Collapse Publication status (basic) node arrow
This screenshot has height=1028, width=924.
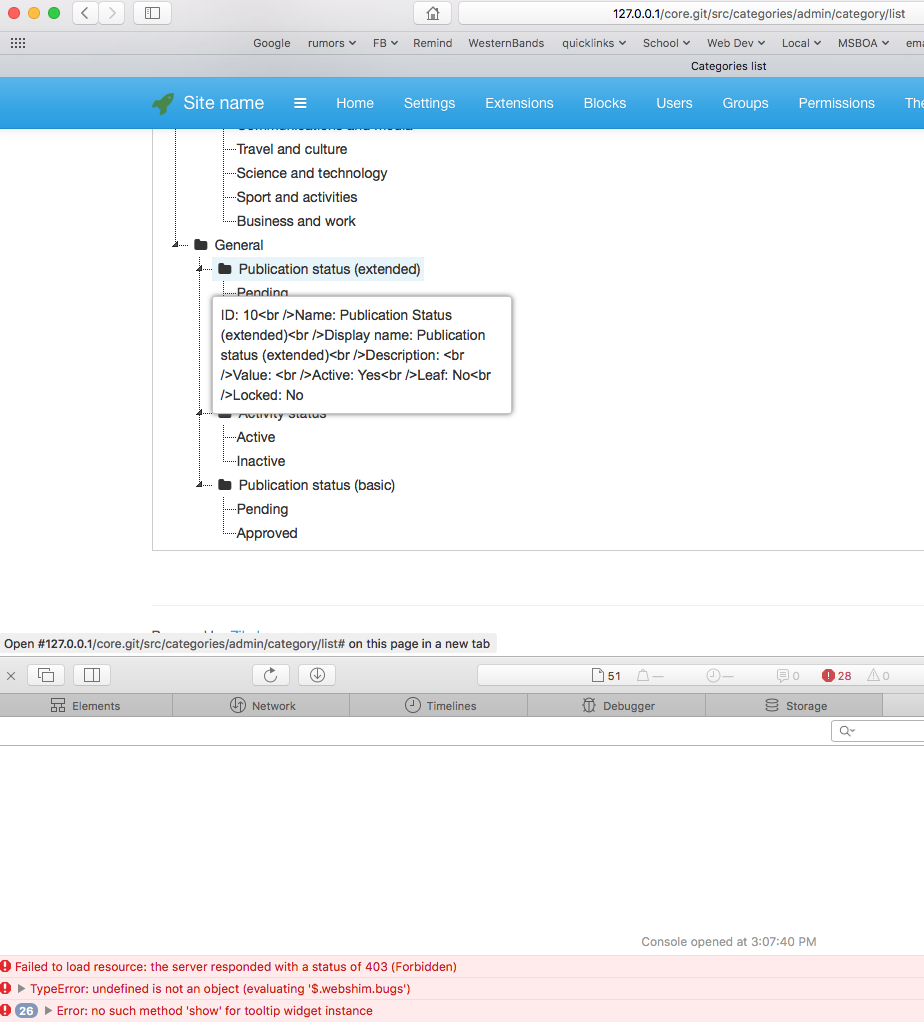(199, 484)
